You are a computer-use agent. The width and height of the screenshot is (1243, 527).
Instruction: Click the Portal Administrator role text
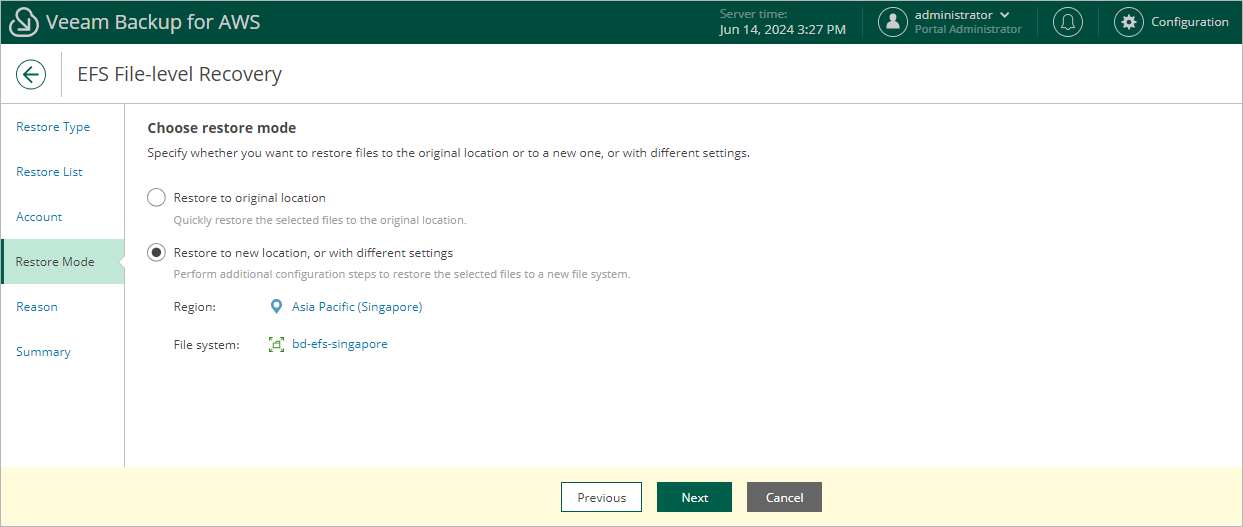coord(968,30)
